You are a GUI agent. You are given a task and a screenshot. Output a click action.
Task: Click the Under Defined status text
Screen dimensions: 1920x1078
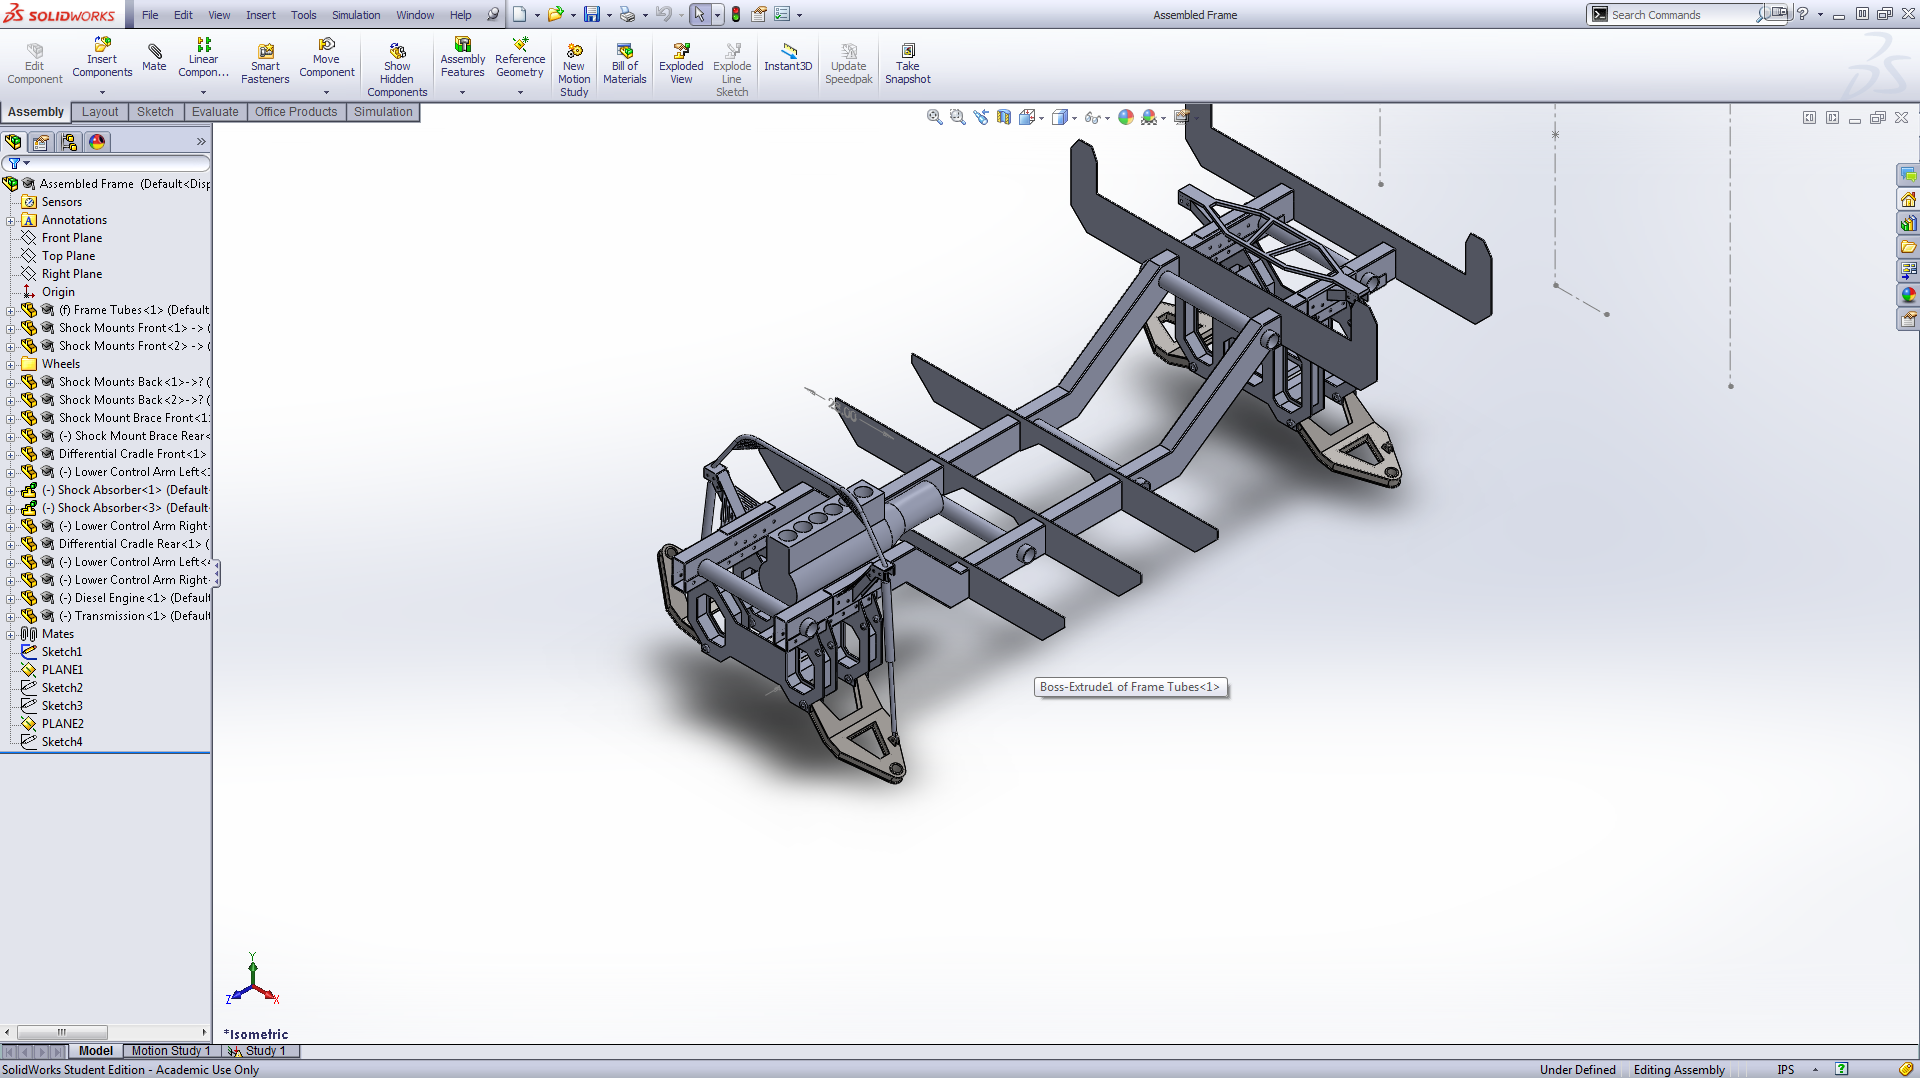pos(1577,1070)
